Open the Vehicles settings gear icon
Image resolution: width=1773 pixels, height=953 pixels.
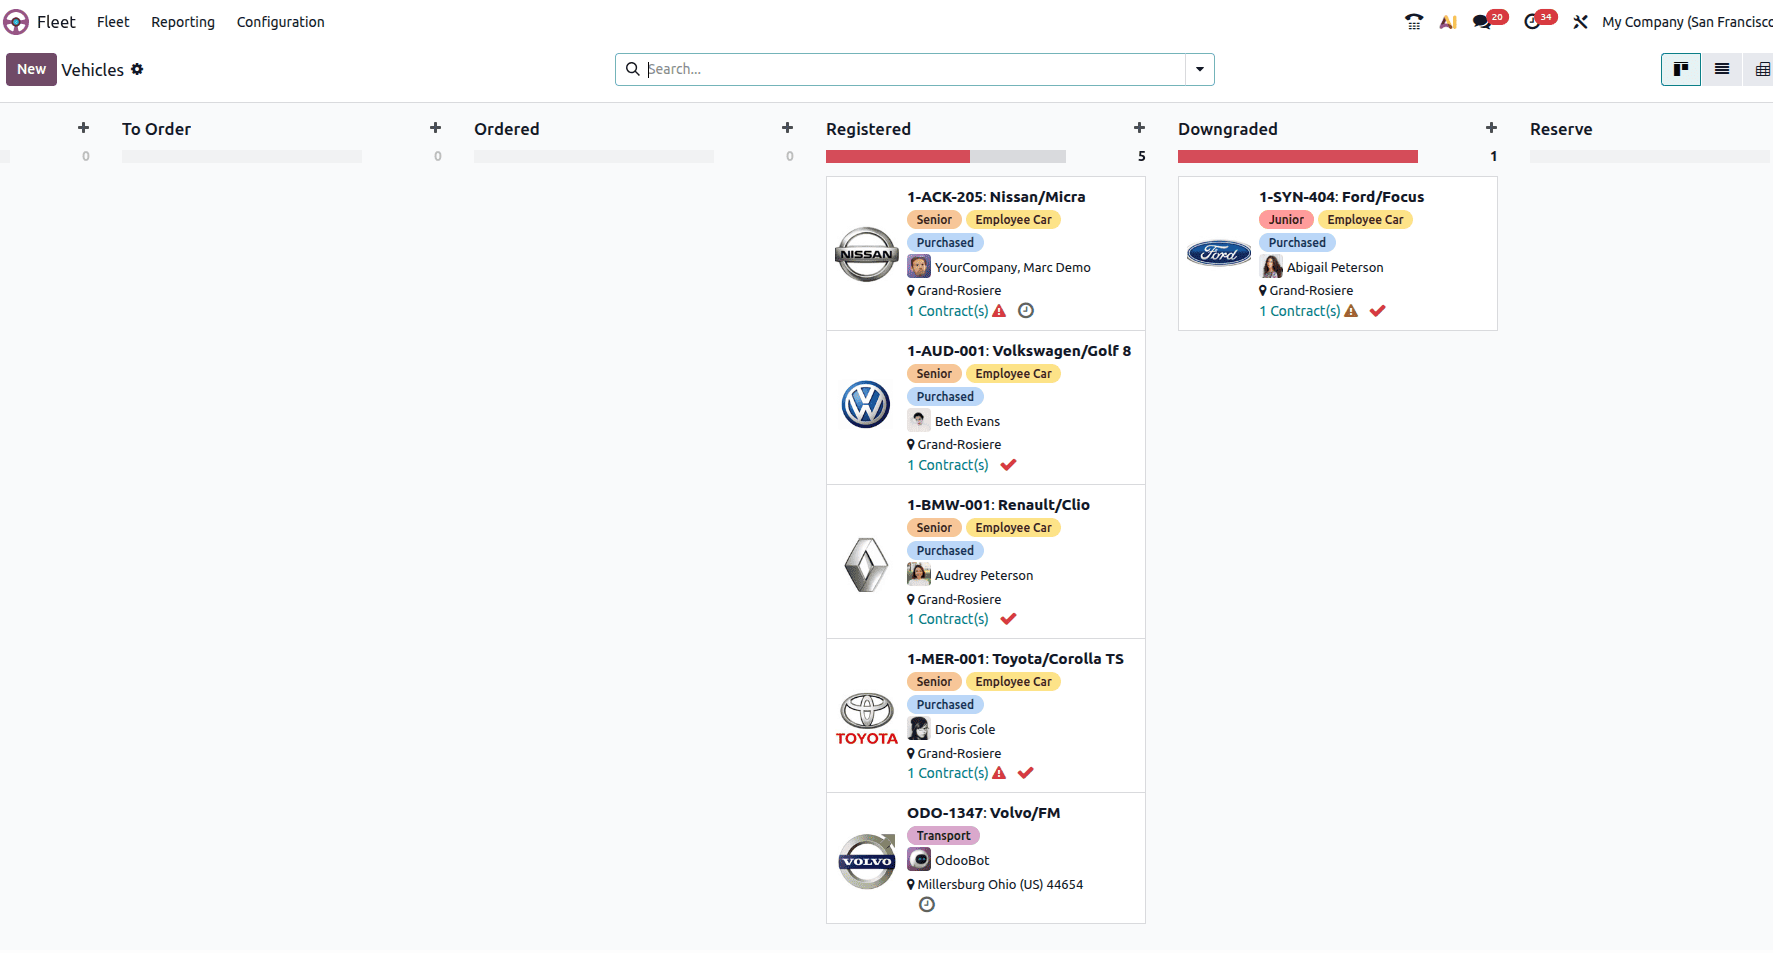point(137,69)
